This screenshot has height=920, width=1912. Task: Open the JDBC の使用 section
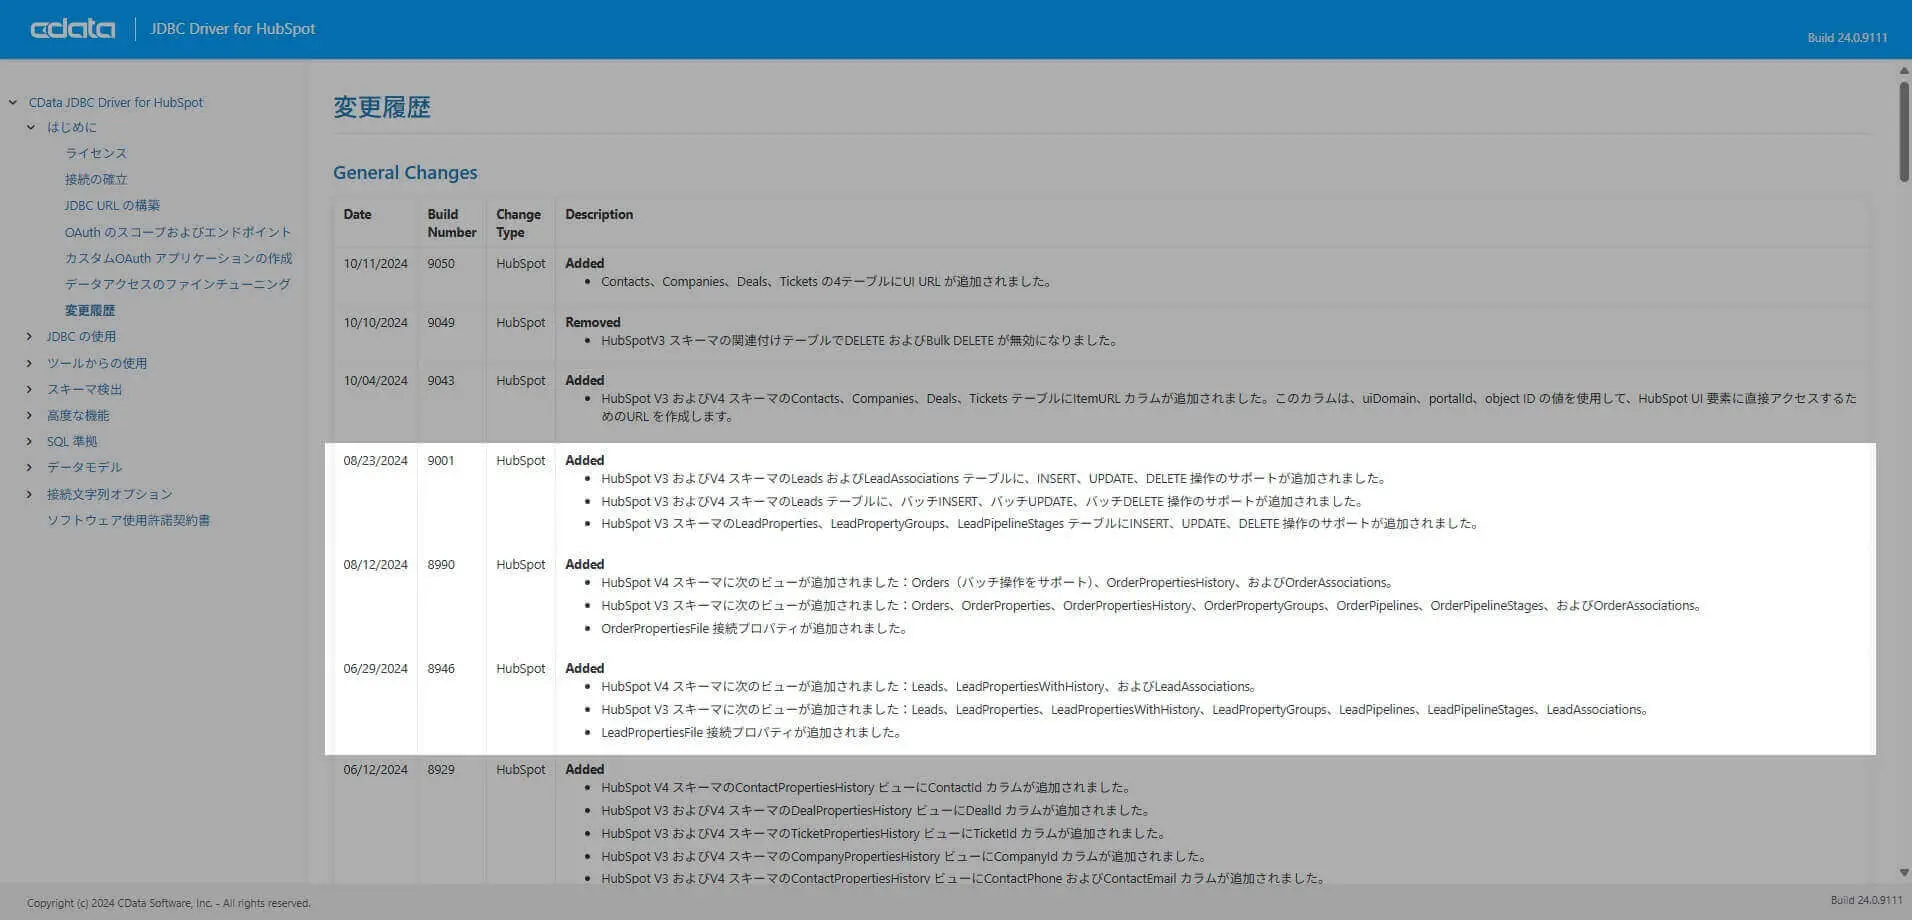81,336
